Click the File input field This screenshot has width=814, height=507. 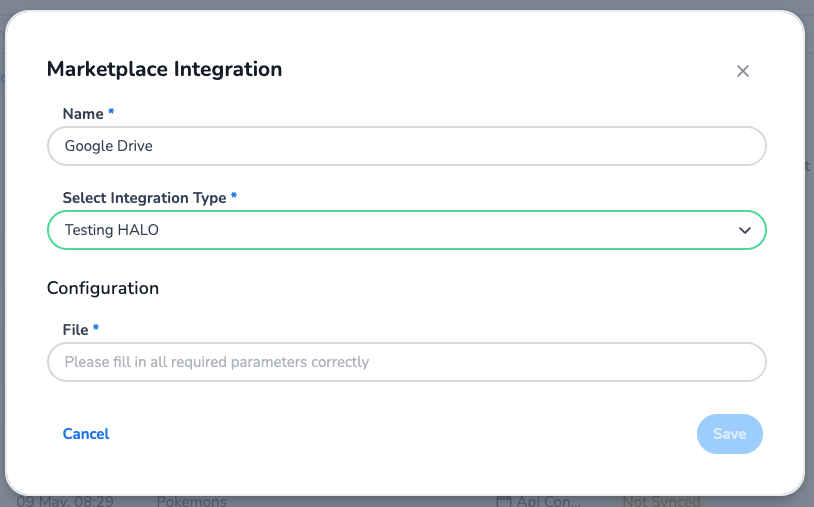[x=406, y=362]
